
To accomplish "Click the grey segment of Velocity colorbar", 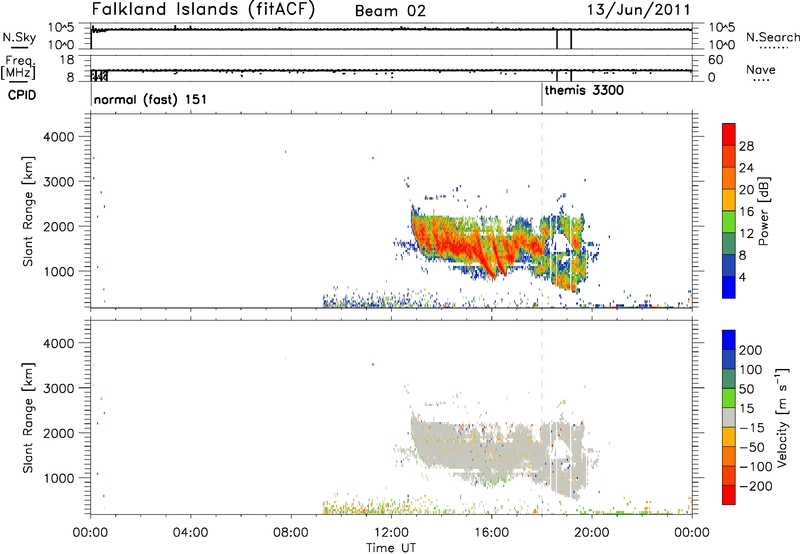I will tap(729, 417).
